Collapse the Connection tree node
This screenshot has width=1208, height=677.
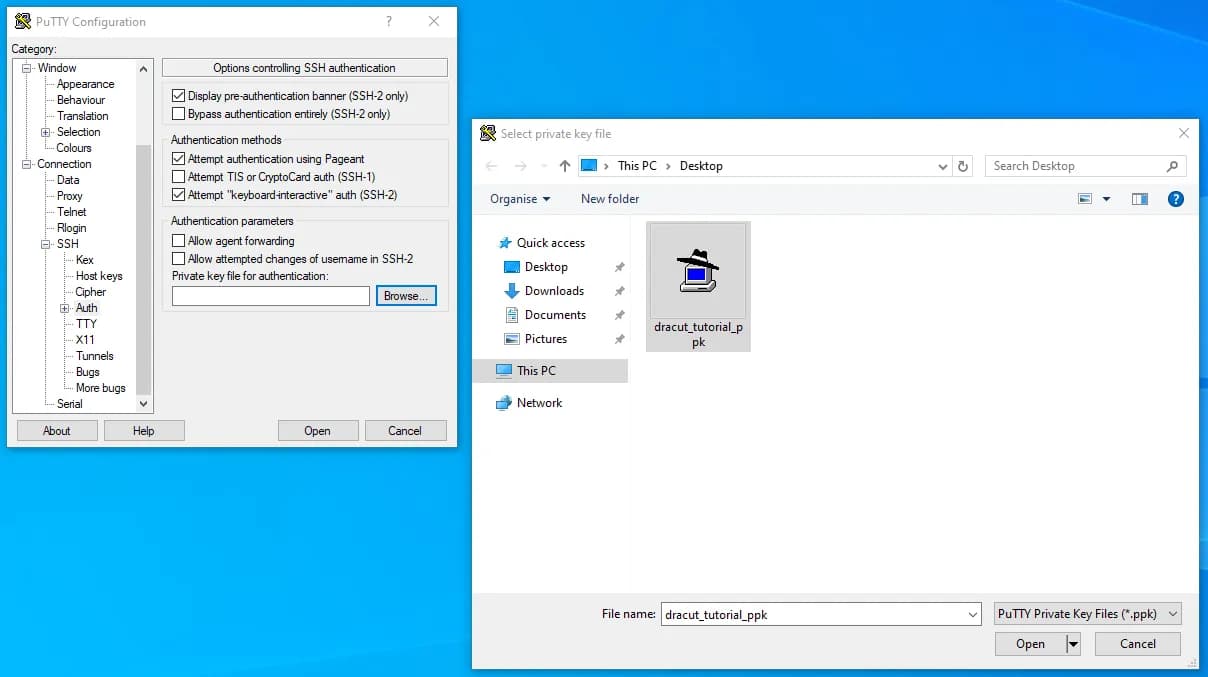pos(27,164)
